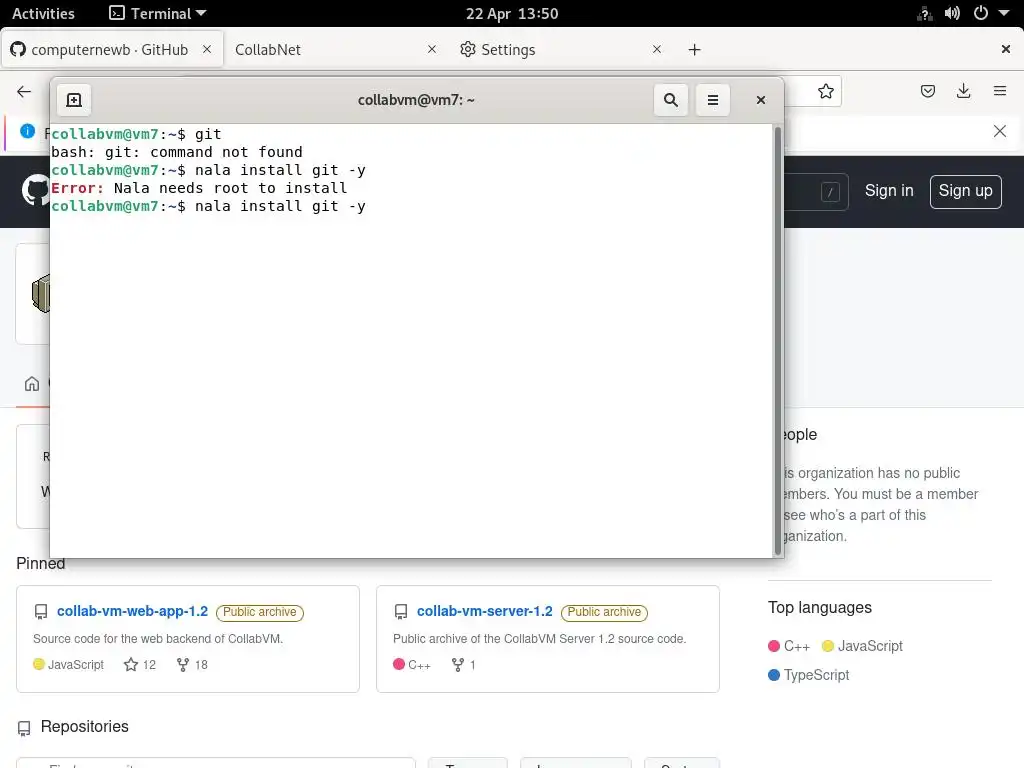The height and width of the screenshot is (768, 1024).
Task: Click the JavaScript top language
Action: coord(862,646)
